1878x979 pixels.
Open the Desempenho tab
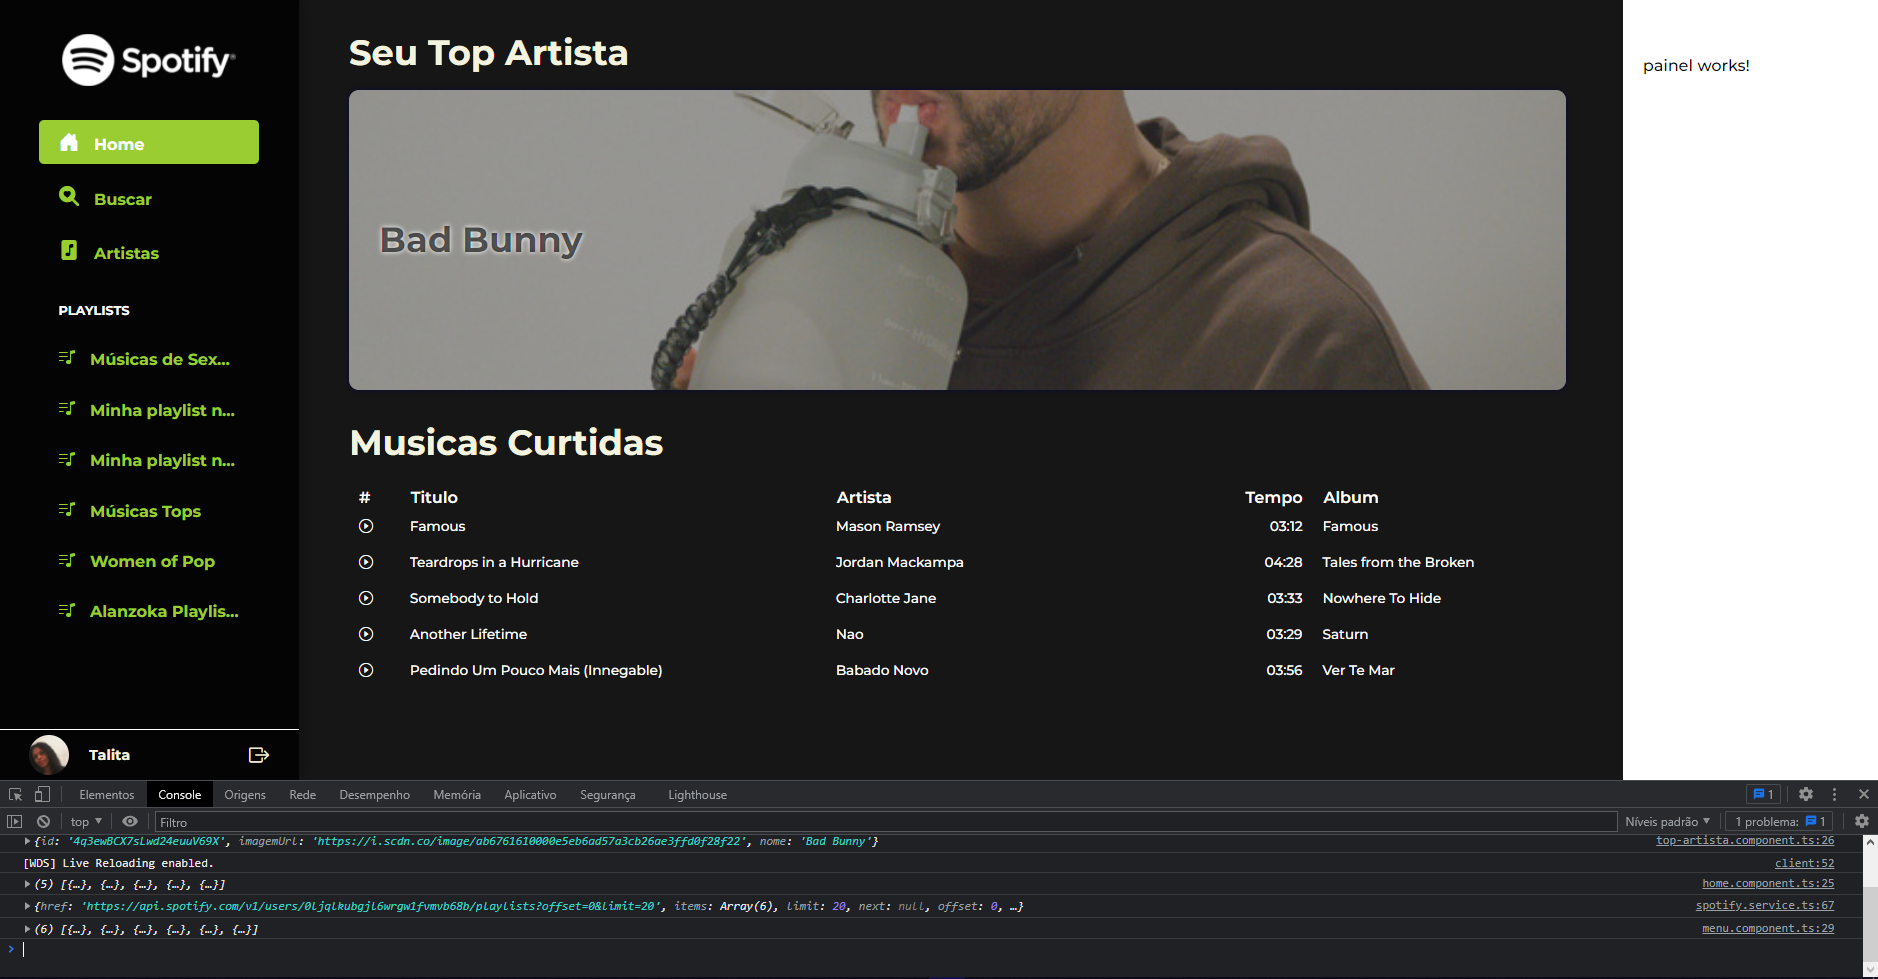pos(374,795)
